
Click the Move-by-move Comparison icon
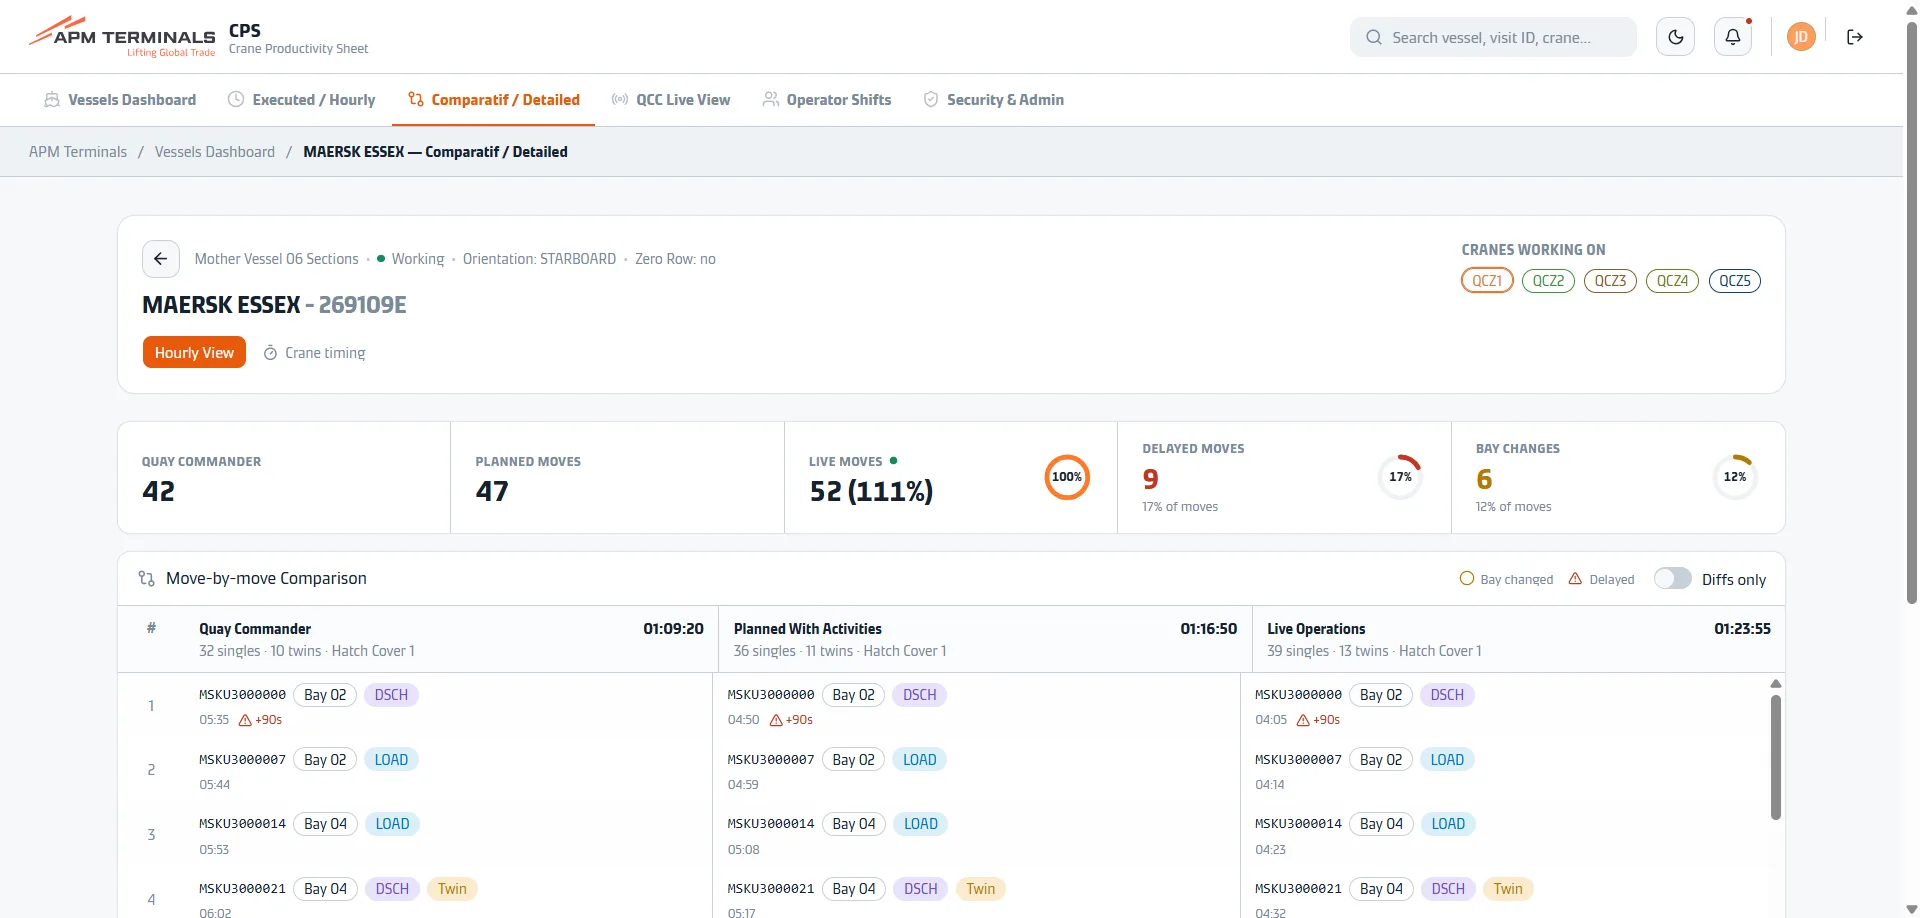coord(147,578)
